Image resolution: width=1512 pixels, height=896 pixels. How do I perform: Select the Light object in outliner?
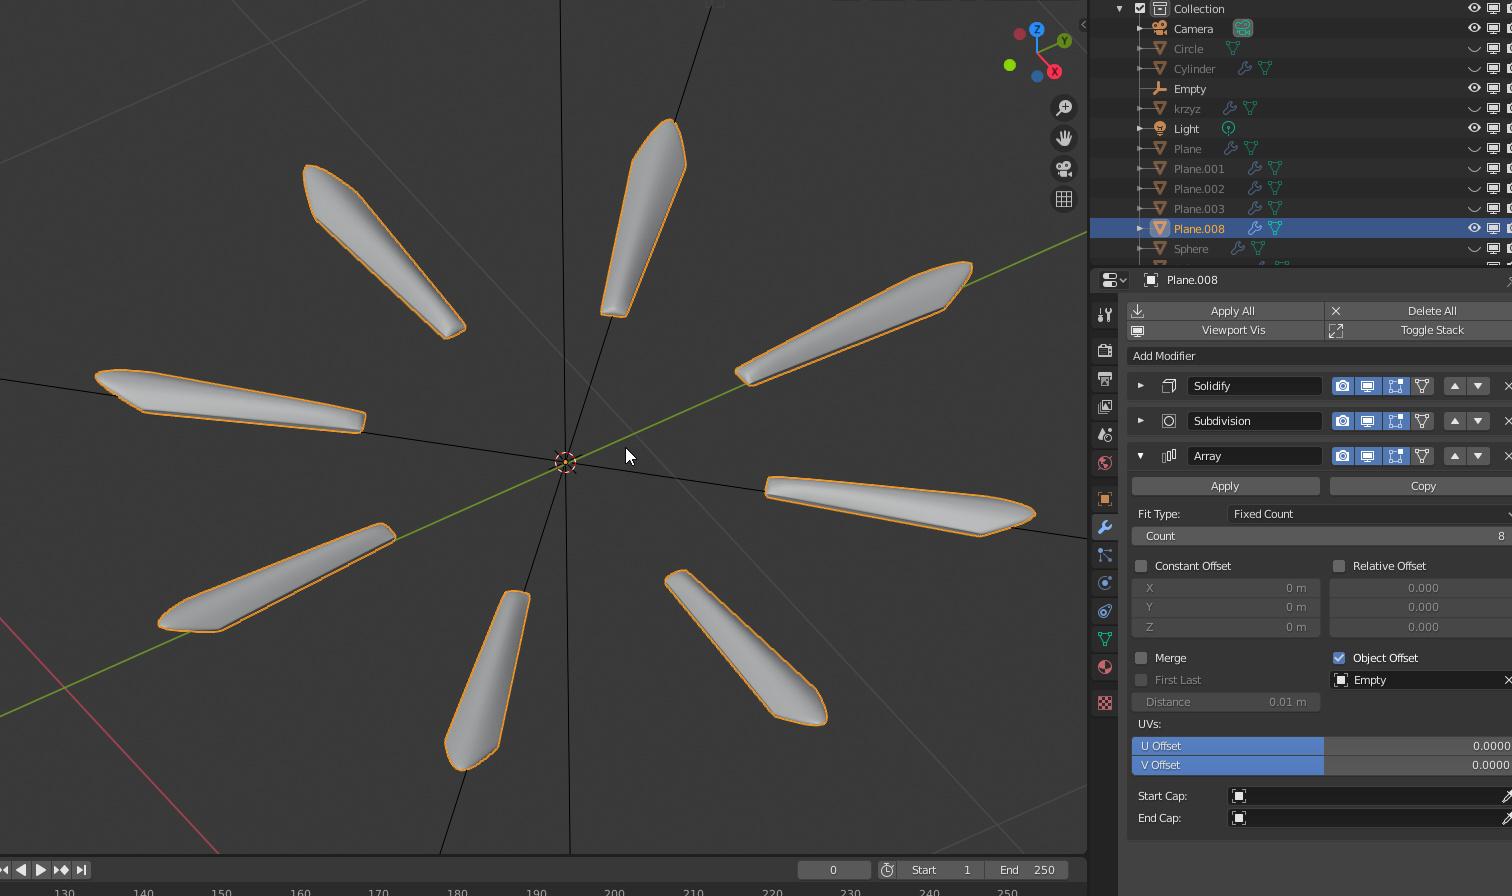pyautogui.click(x=1186, y=129)
